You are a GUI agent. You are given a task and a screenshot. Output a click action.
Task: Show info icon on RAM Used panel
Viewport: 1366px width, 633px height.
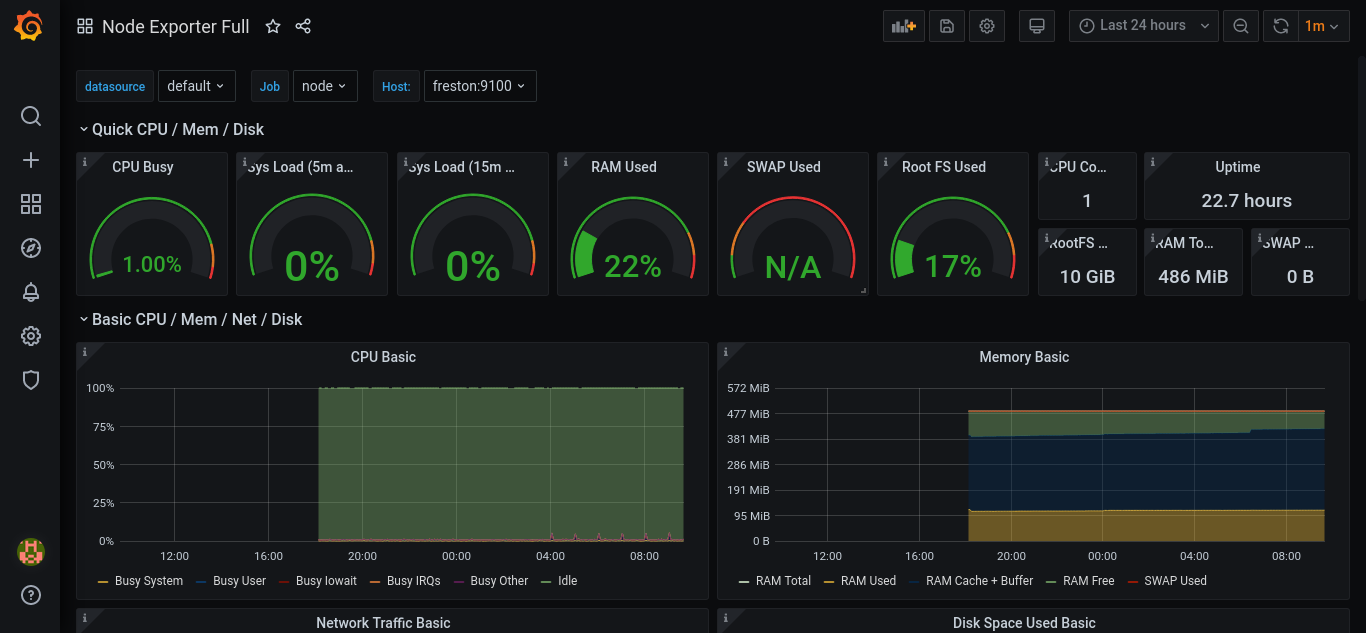[x=565, y=161]
